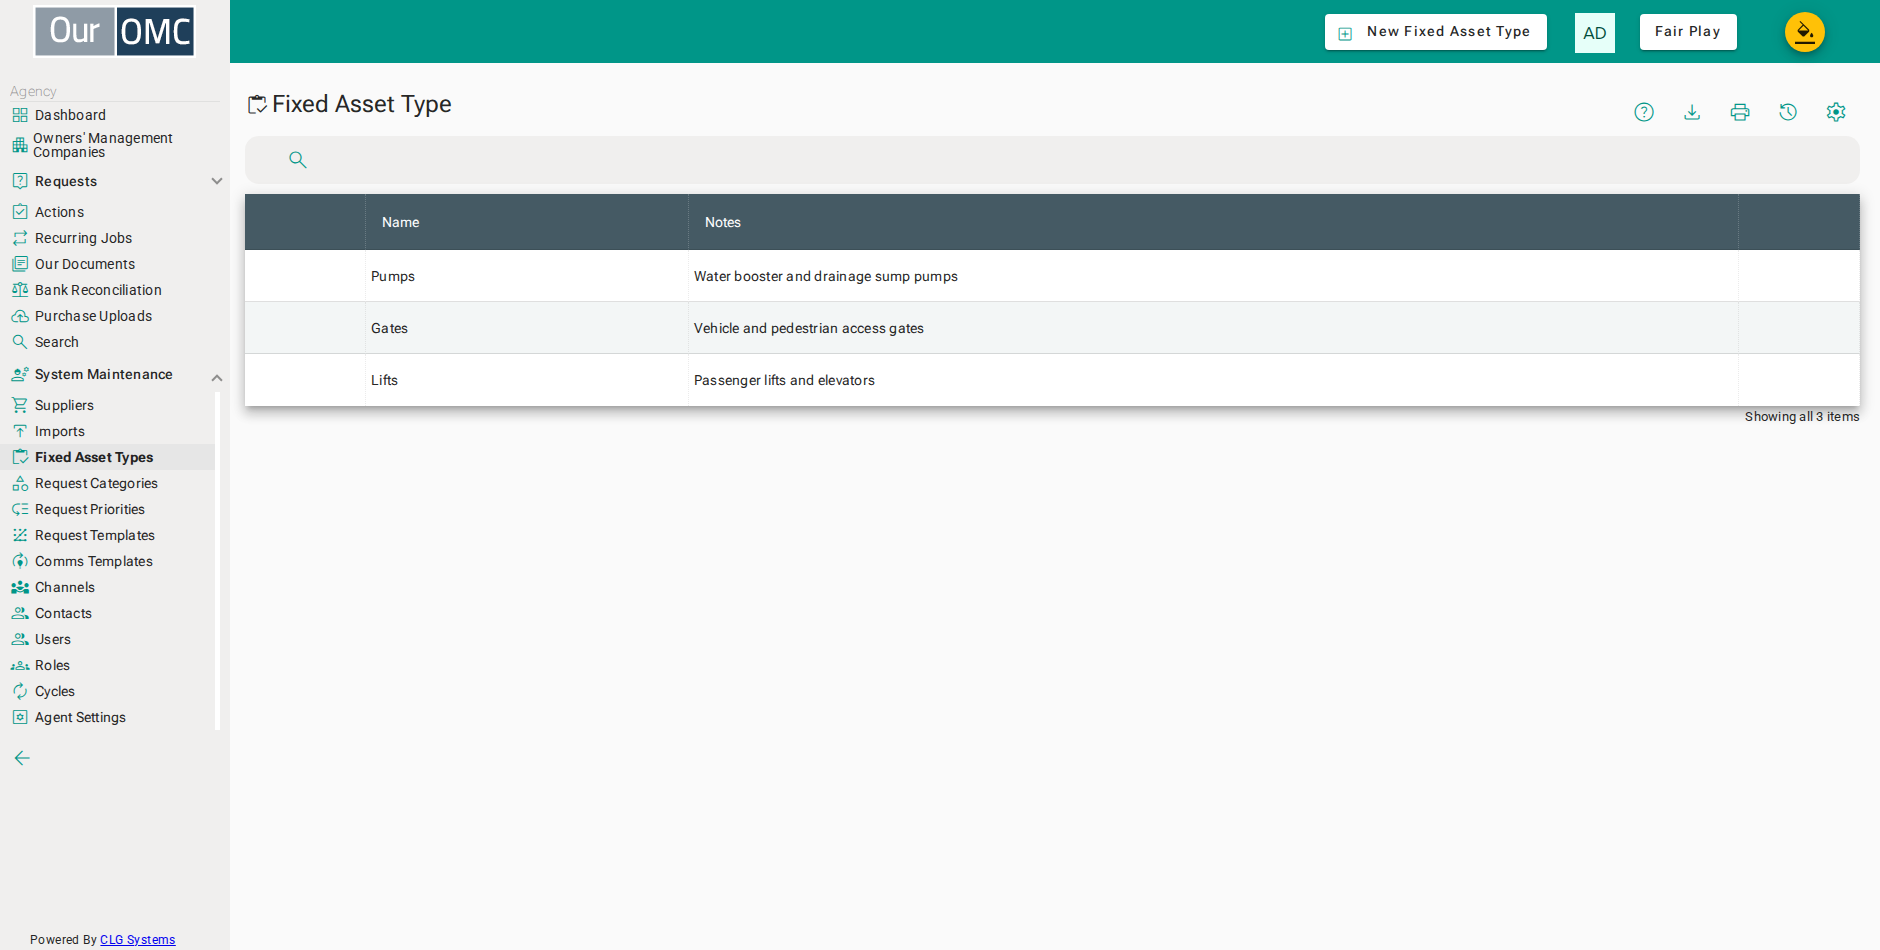Click the New Fixed Asset Type button
The width and height of the screenshot is (1880, 950).
[x=1436, y=32]
